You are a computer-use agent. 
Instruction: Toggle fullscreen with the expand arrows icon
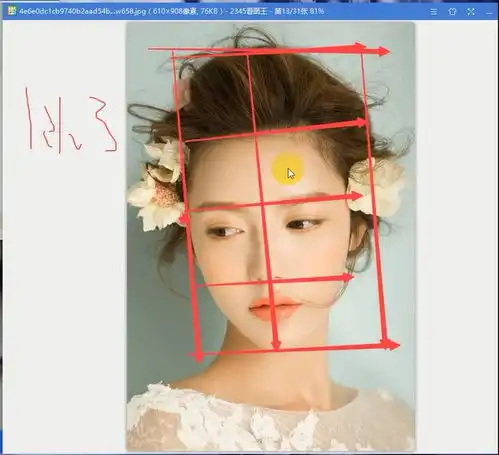(x=471, y=12)
